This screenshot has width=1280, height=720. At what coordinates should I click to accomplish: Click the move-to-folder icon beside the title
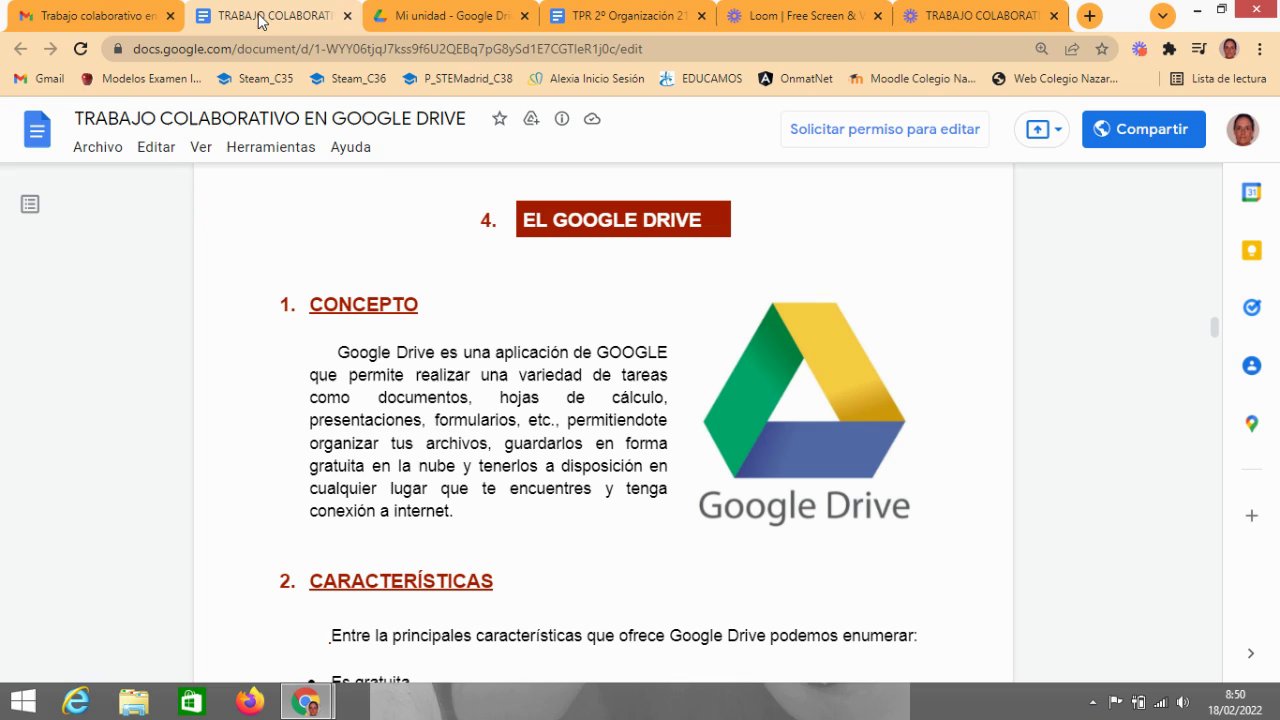pyautogui.click(x=531, y=119)
